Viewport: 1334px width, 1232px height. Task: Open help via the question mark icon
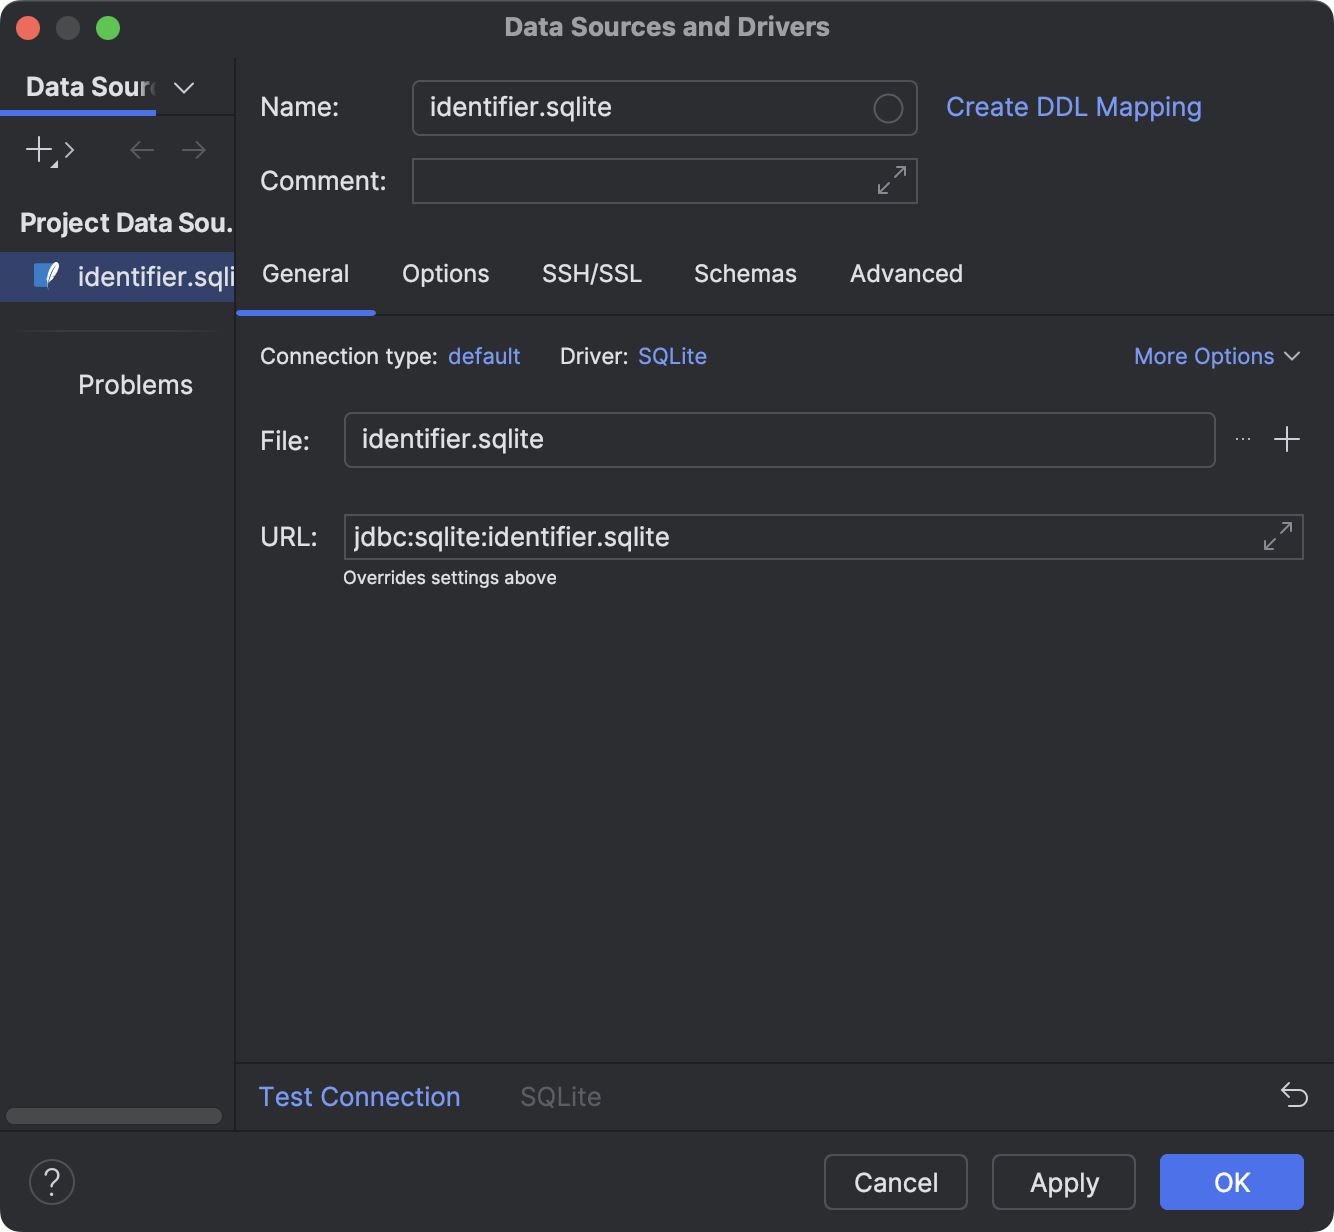pyautogui.click(x=52, y=1182)
